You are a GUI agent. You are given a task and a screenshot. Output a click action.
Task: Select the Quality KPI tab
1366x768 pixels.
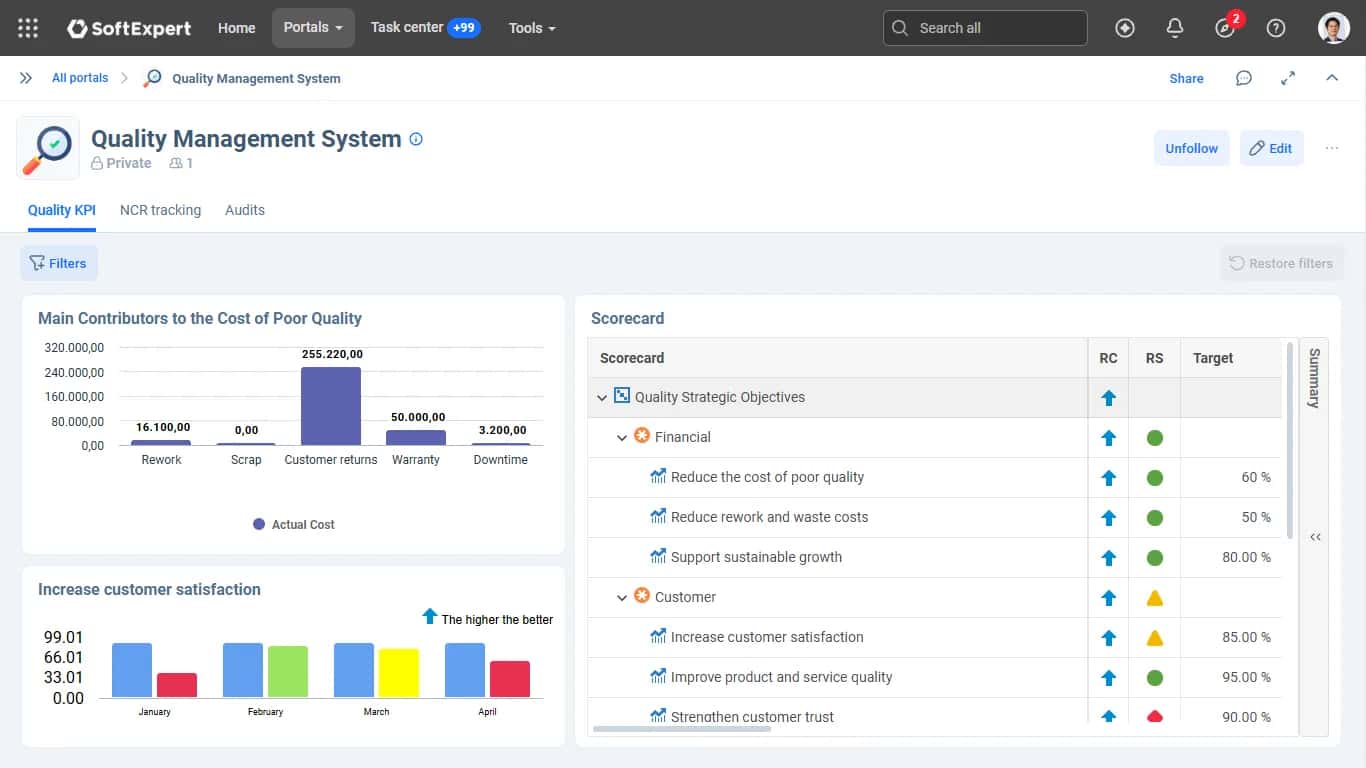point(62,210)
